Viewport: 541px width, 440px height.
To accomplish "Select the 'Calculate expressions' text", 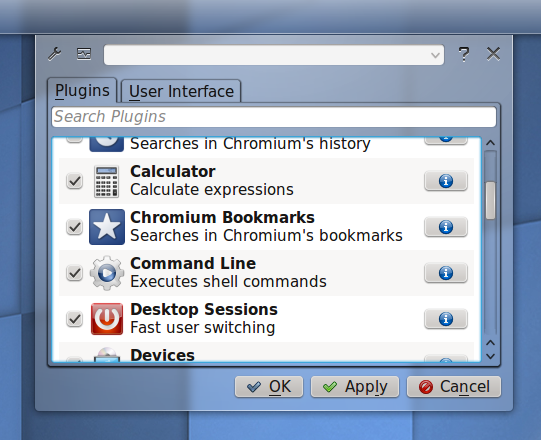I will (x=212, y=189).
